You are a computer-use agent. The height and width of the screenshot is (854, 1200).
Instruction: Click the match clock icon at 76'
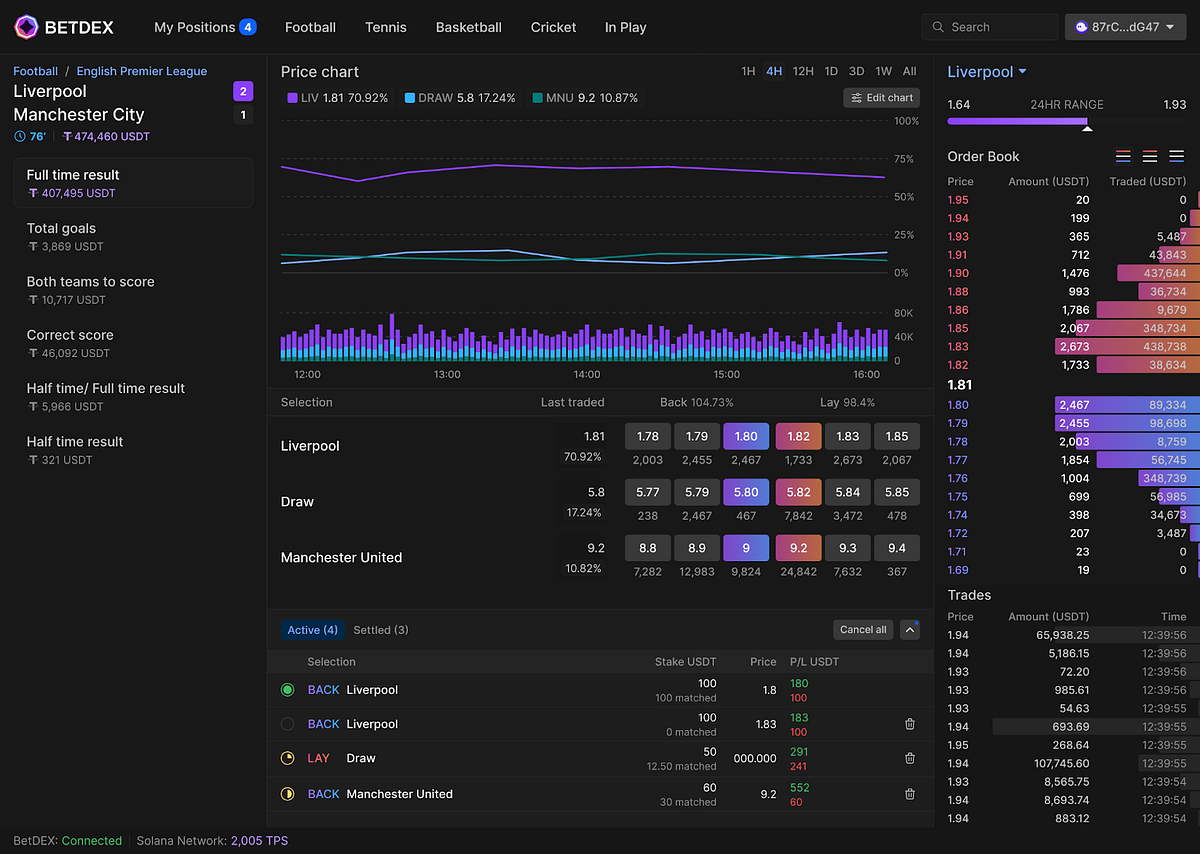pyautogui.click(x=20, y=136)
